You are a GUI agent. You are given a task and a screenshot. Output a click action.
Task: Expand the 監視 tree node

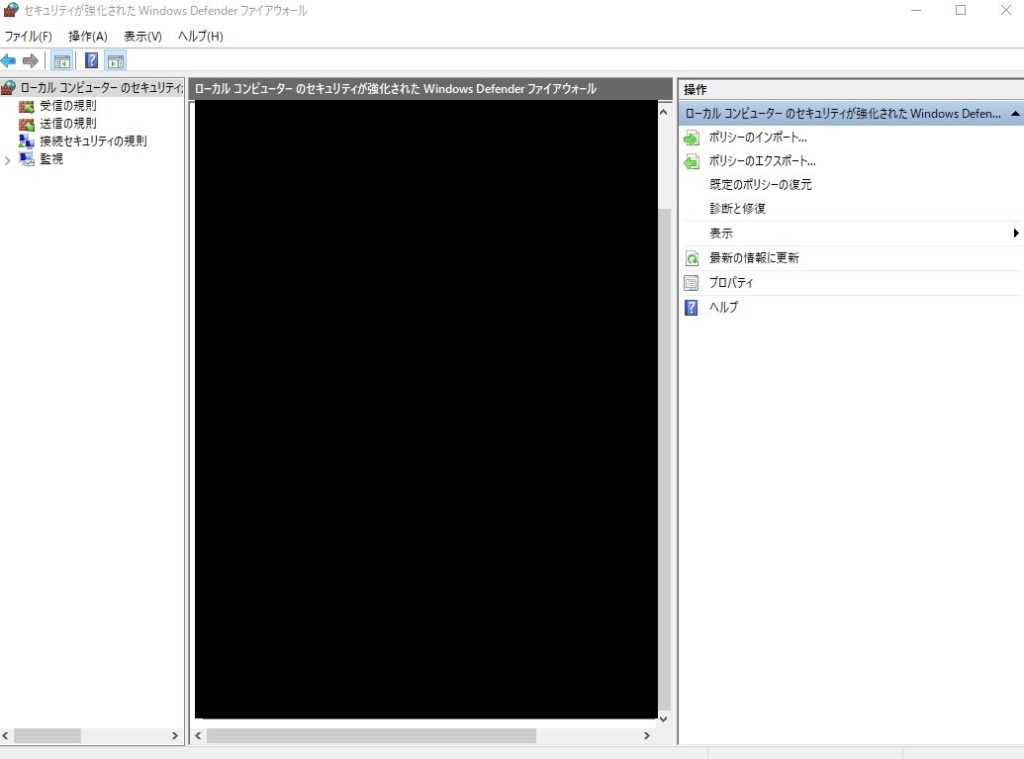coord(7,160)
